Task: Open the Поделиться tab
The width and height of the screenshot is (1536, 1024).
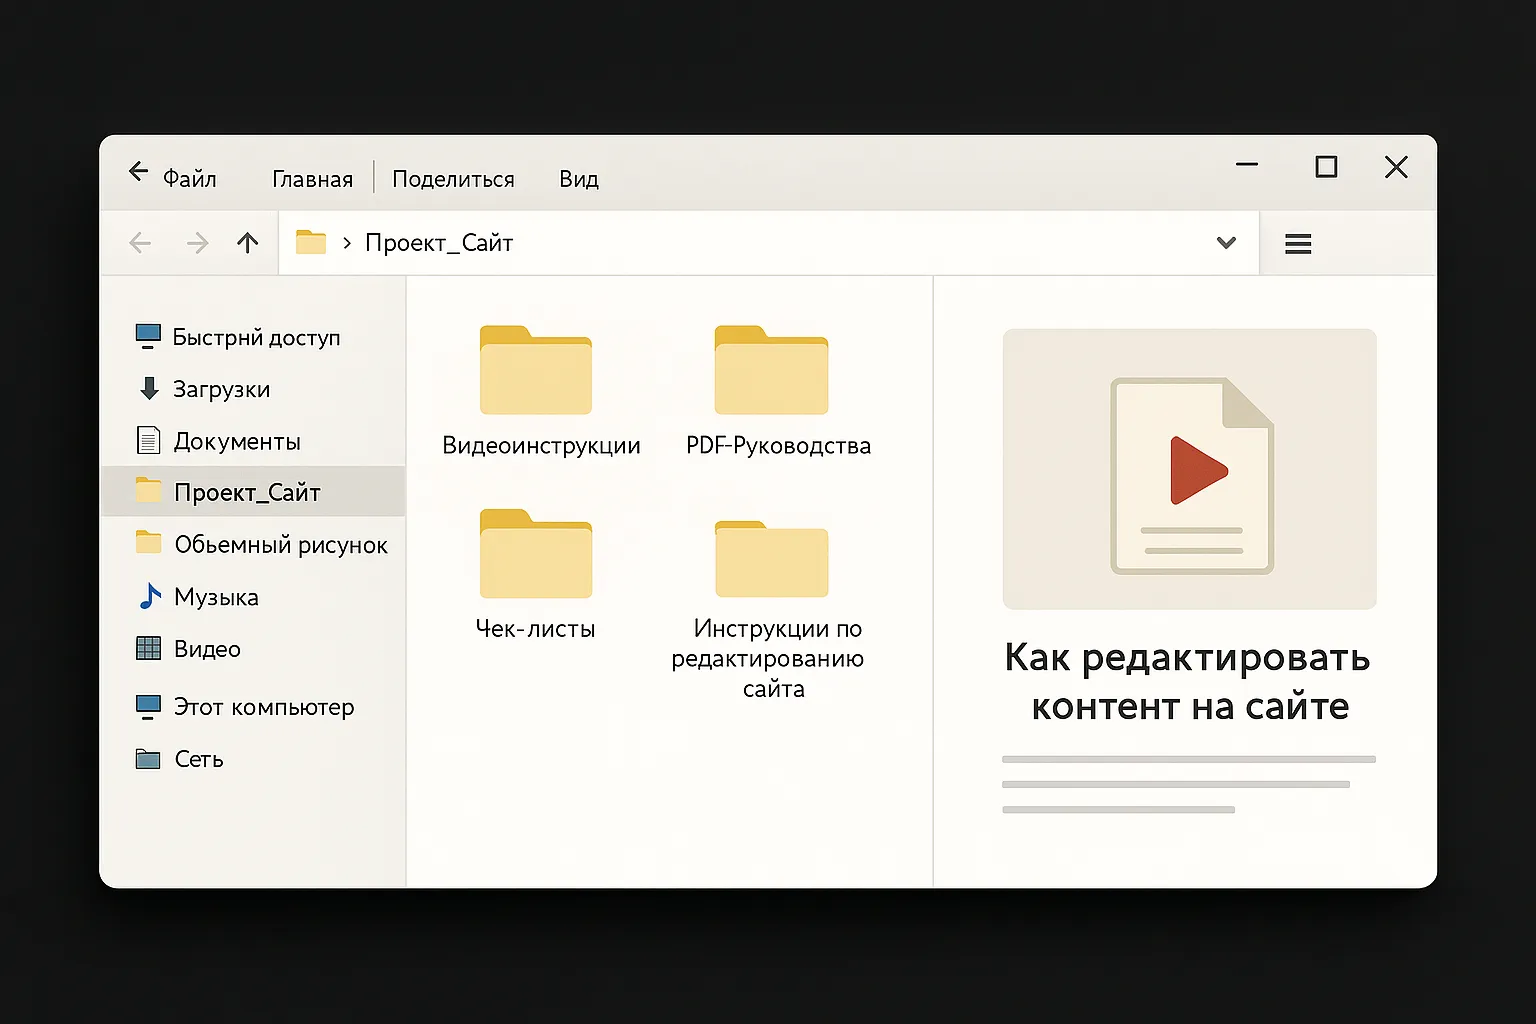Action: tap(453, 179)
